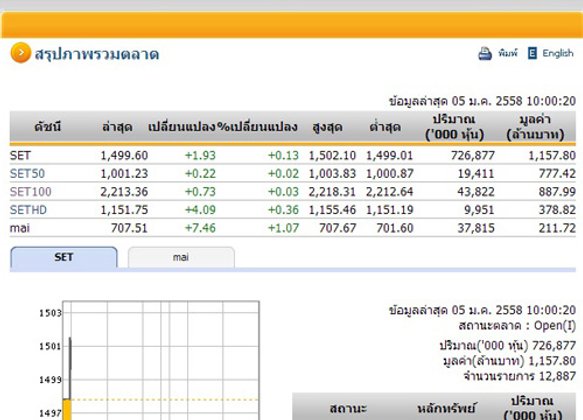Click the สรุปภาพรวมตลาด page title
583x420 pixels.
click(x=97, y=54)
